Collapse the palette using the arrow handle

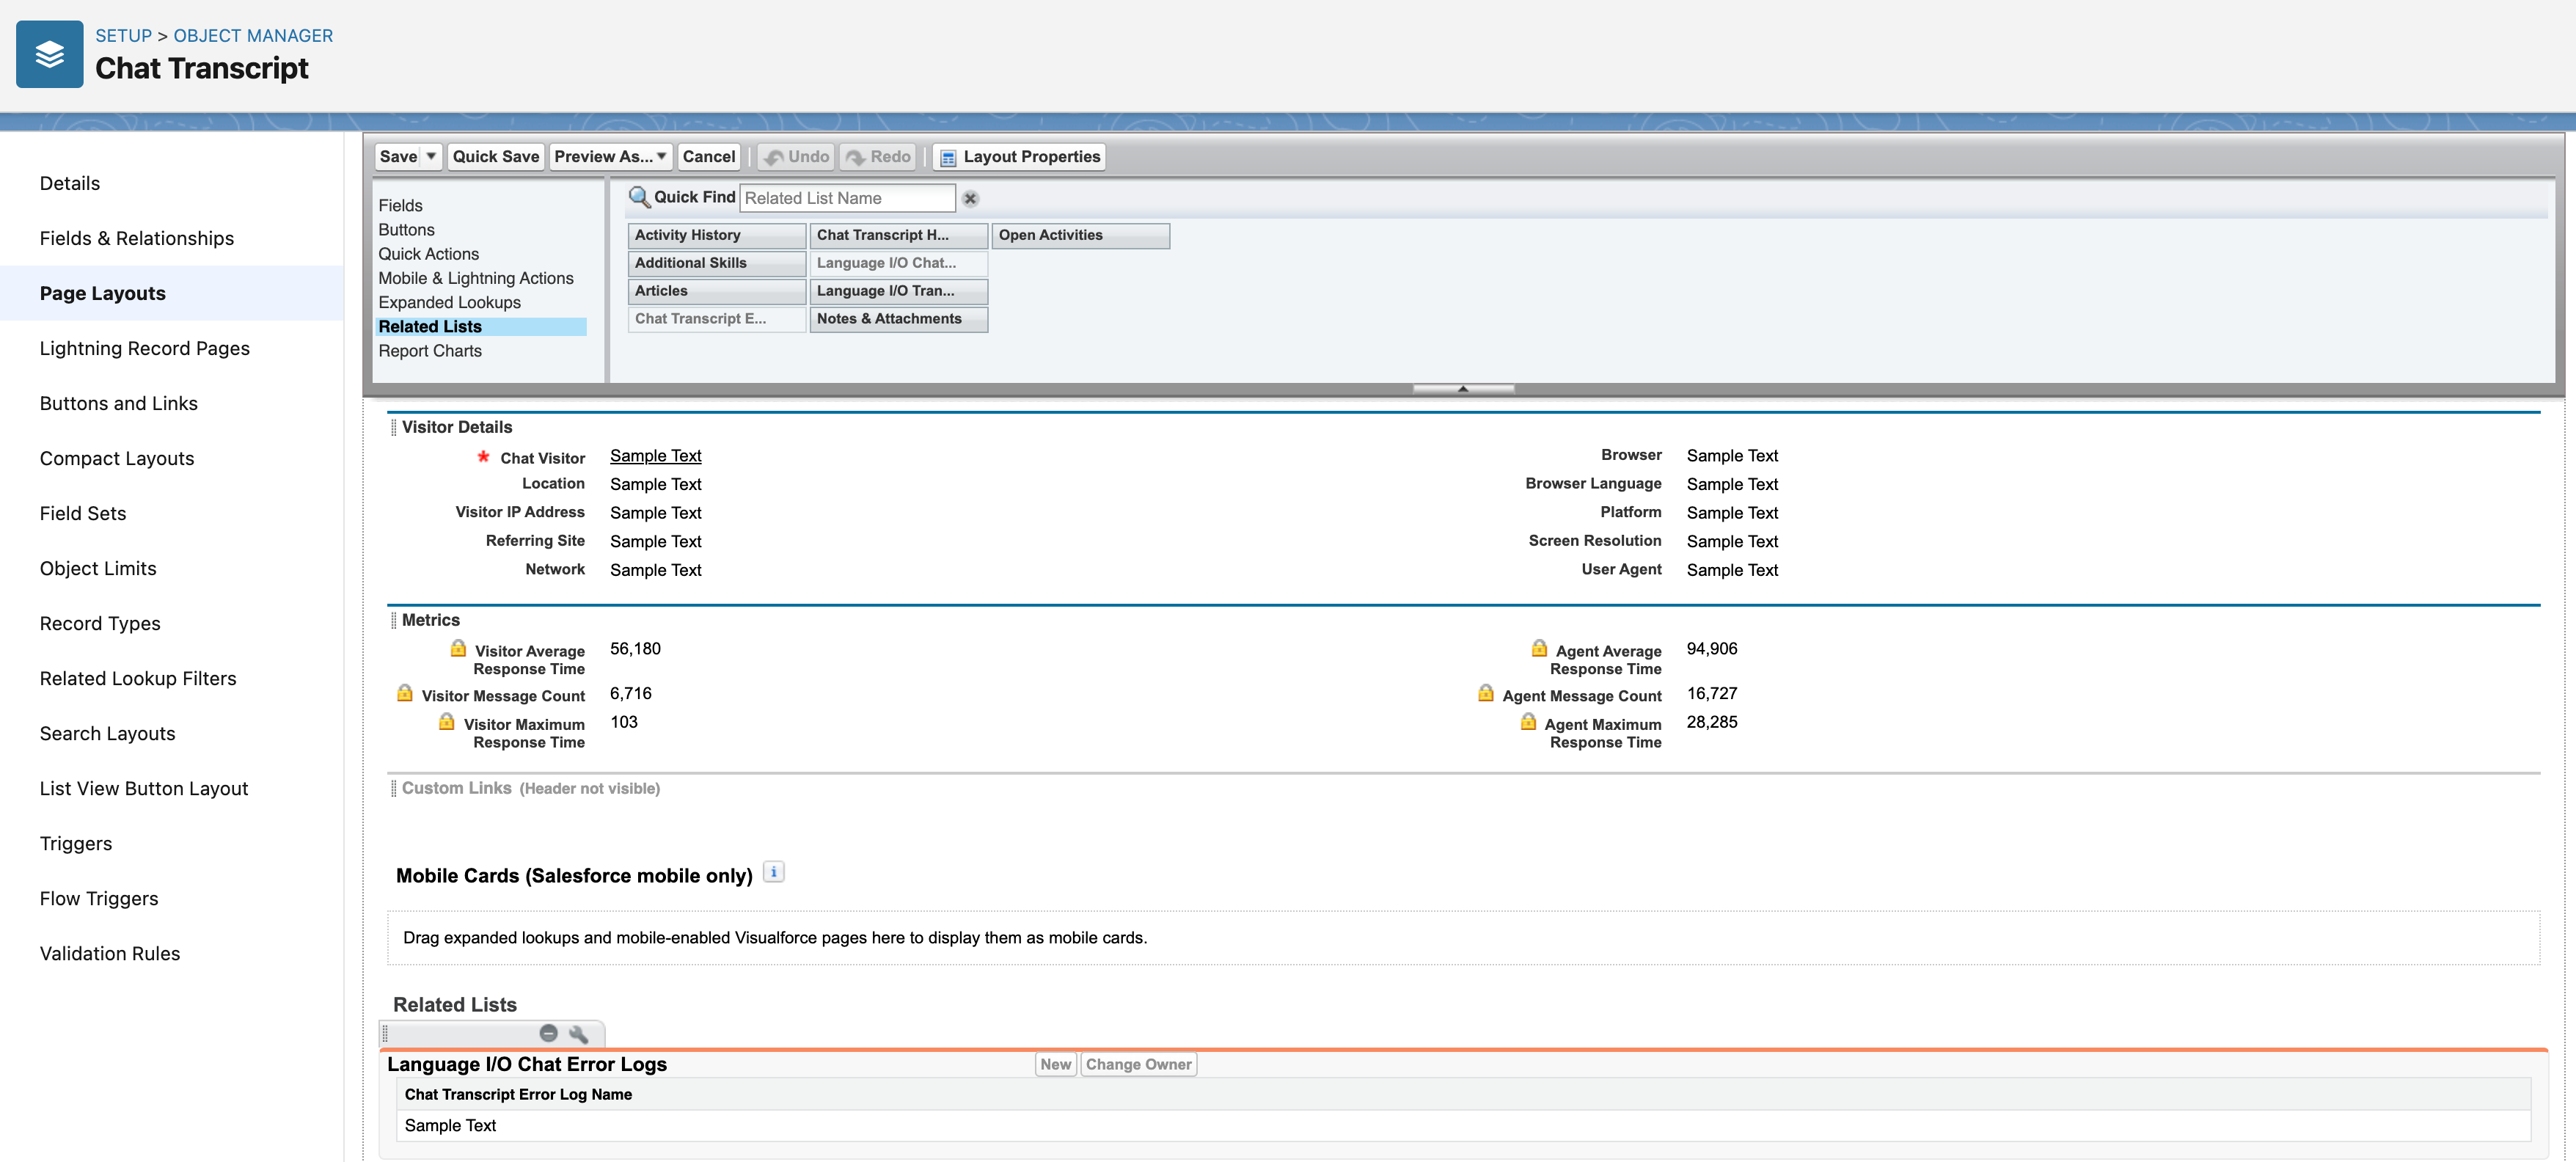pos(1463,389)
